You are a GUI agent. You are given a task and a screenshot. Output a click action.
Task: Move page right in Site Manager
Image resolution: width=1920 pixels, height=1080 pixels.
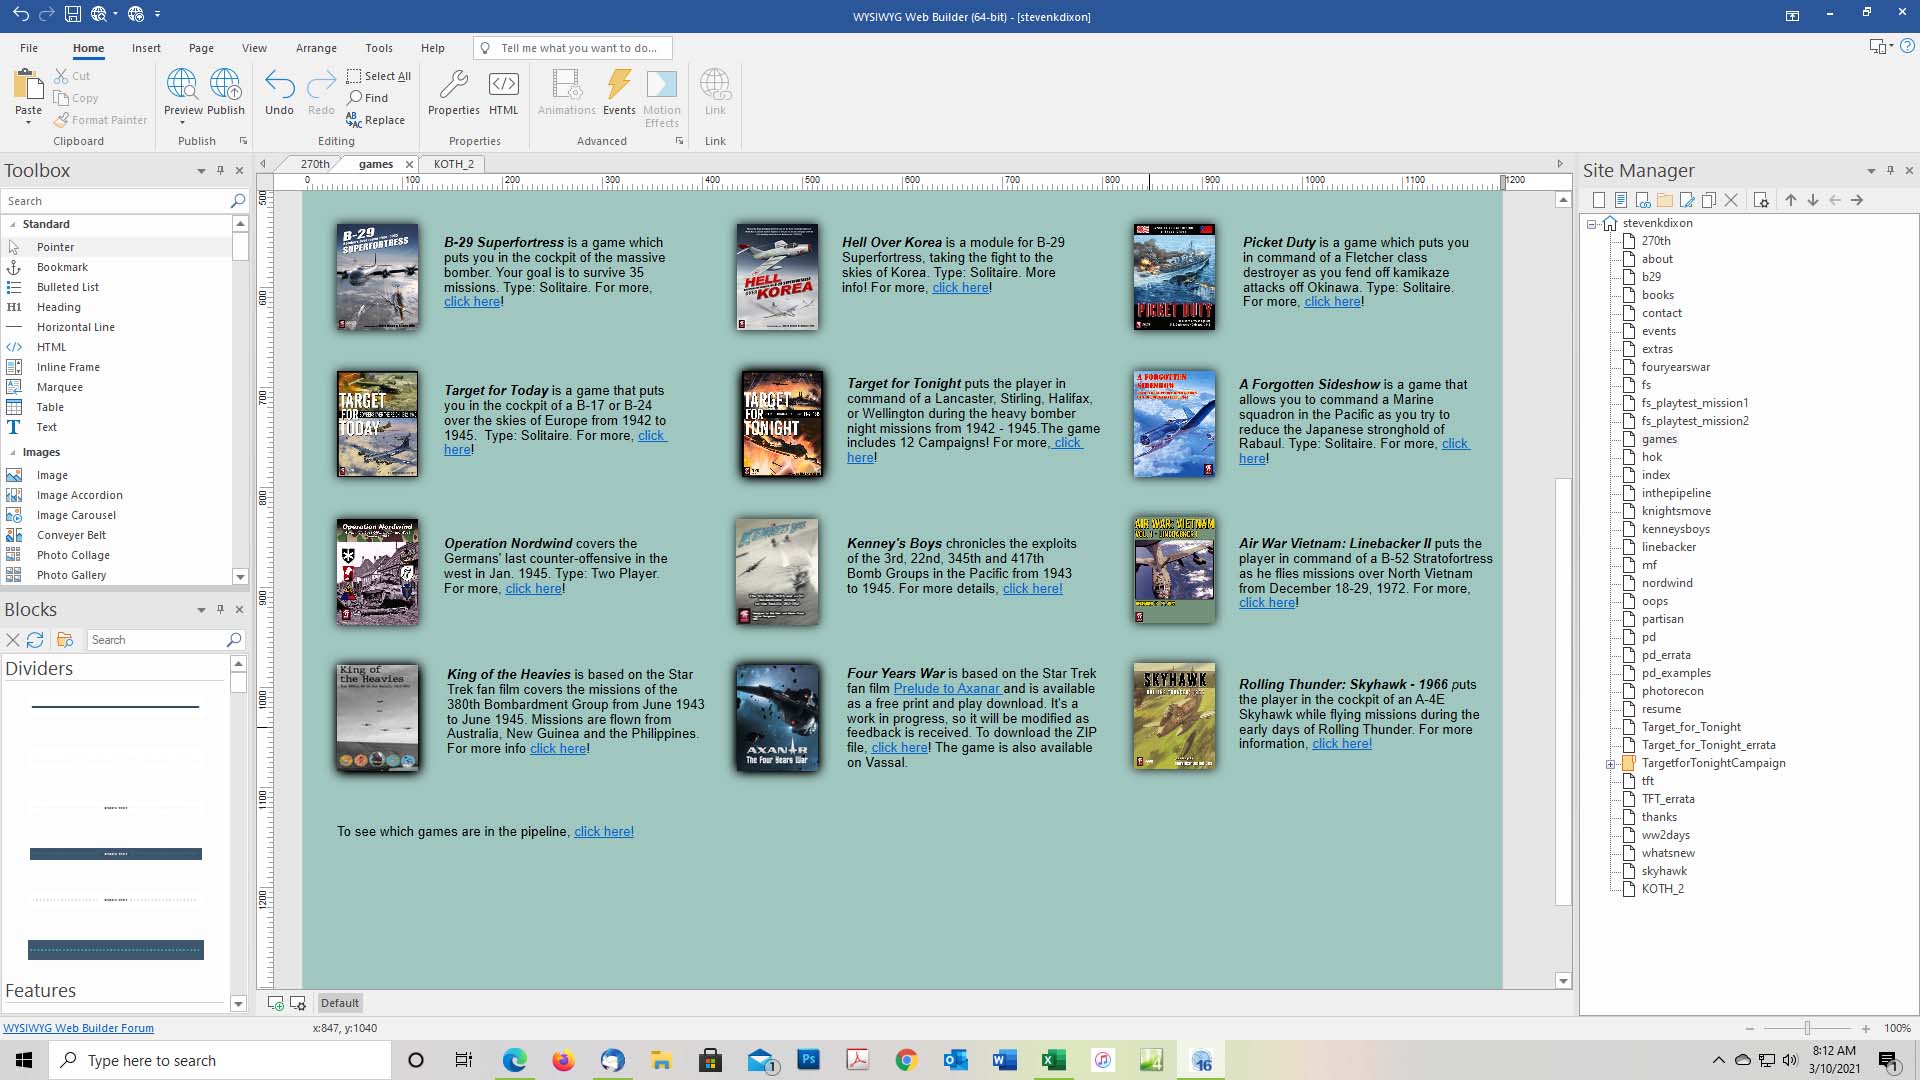coord(1857,200)
